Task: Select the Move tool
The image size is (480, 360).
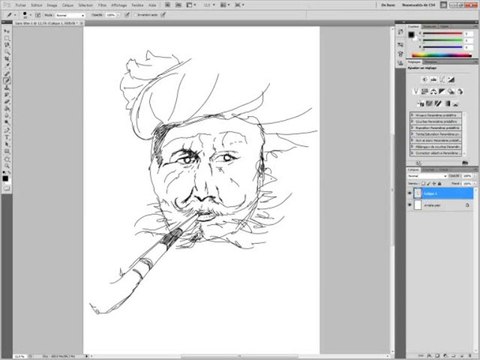Action: pyautogui.click(x=6, y=31)
